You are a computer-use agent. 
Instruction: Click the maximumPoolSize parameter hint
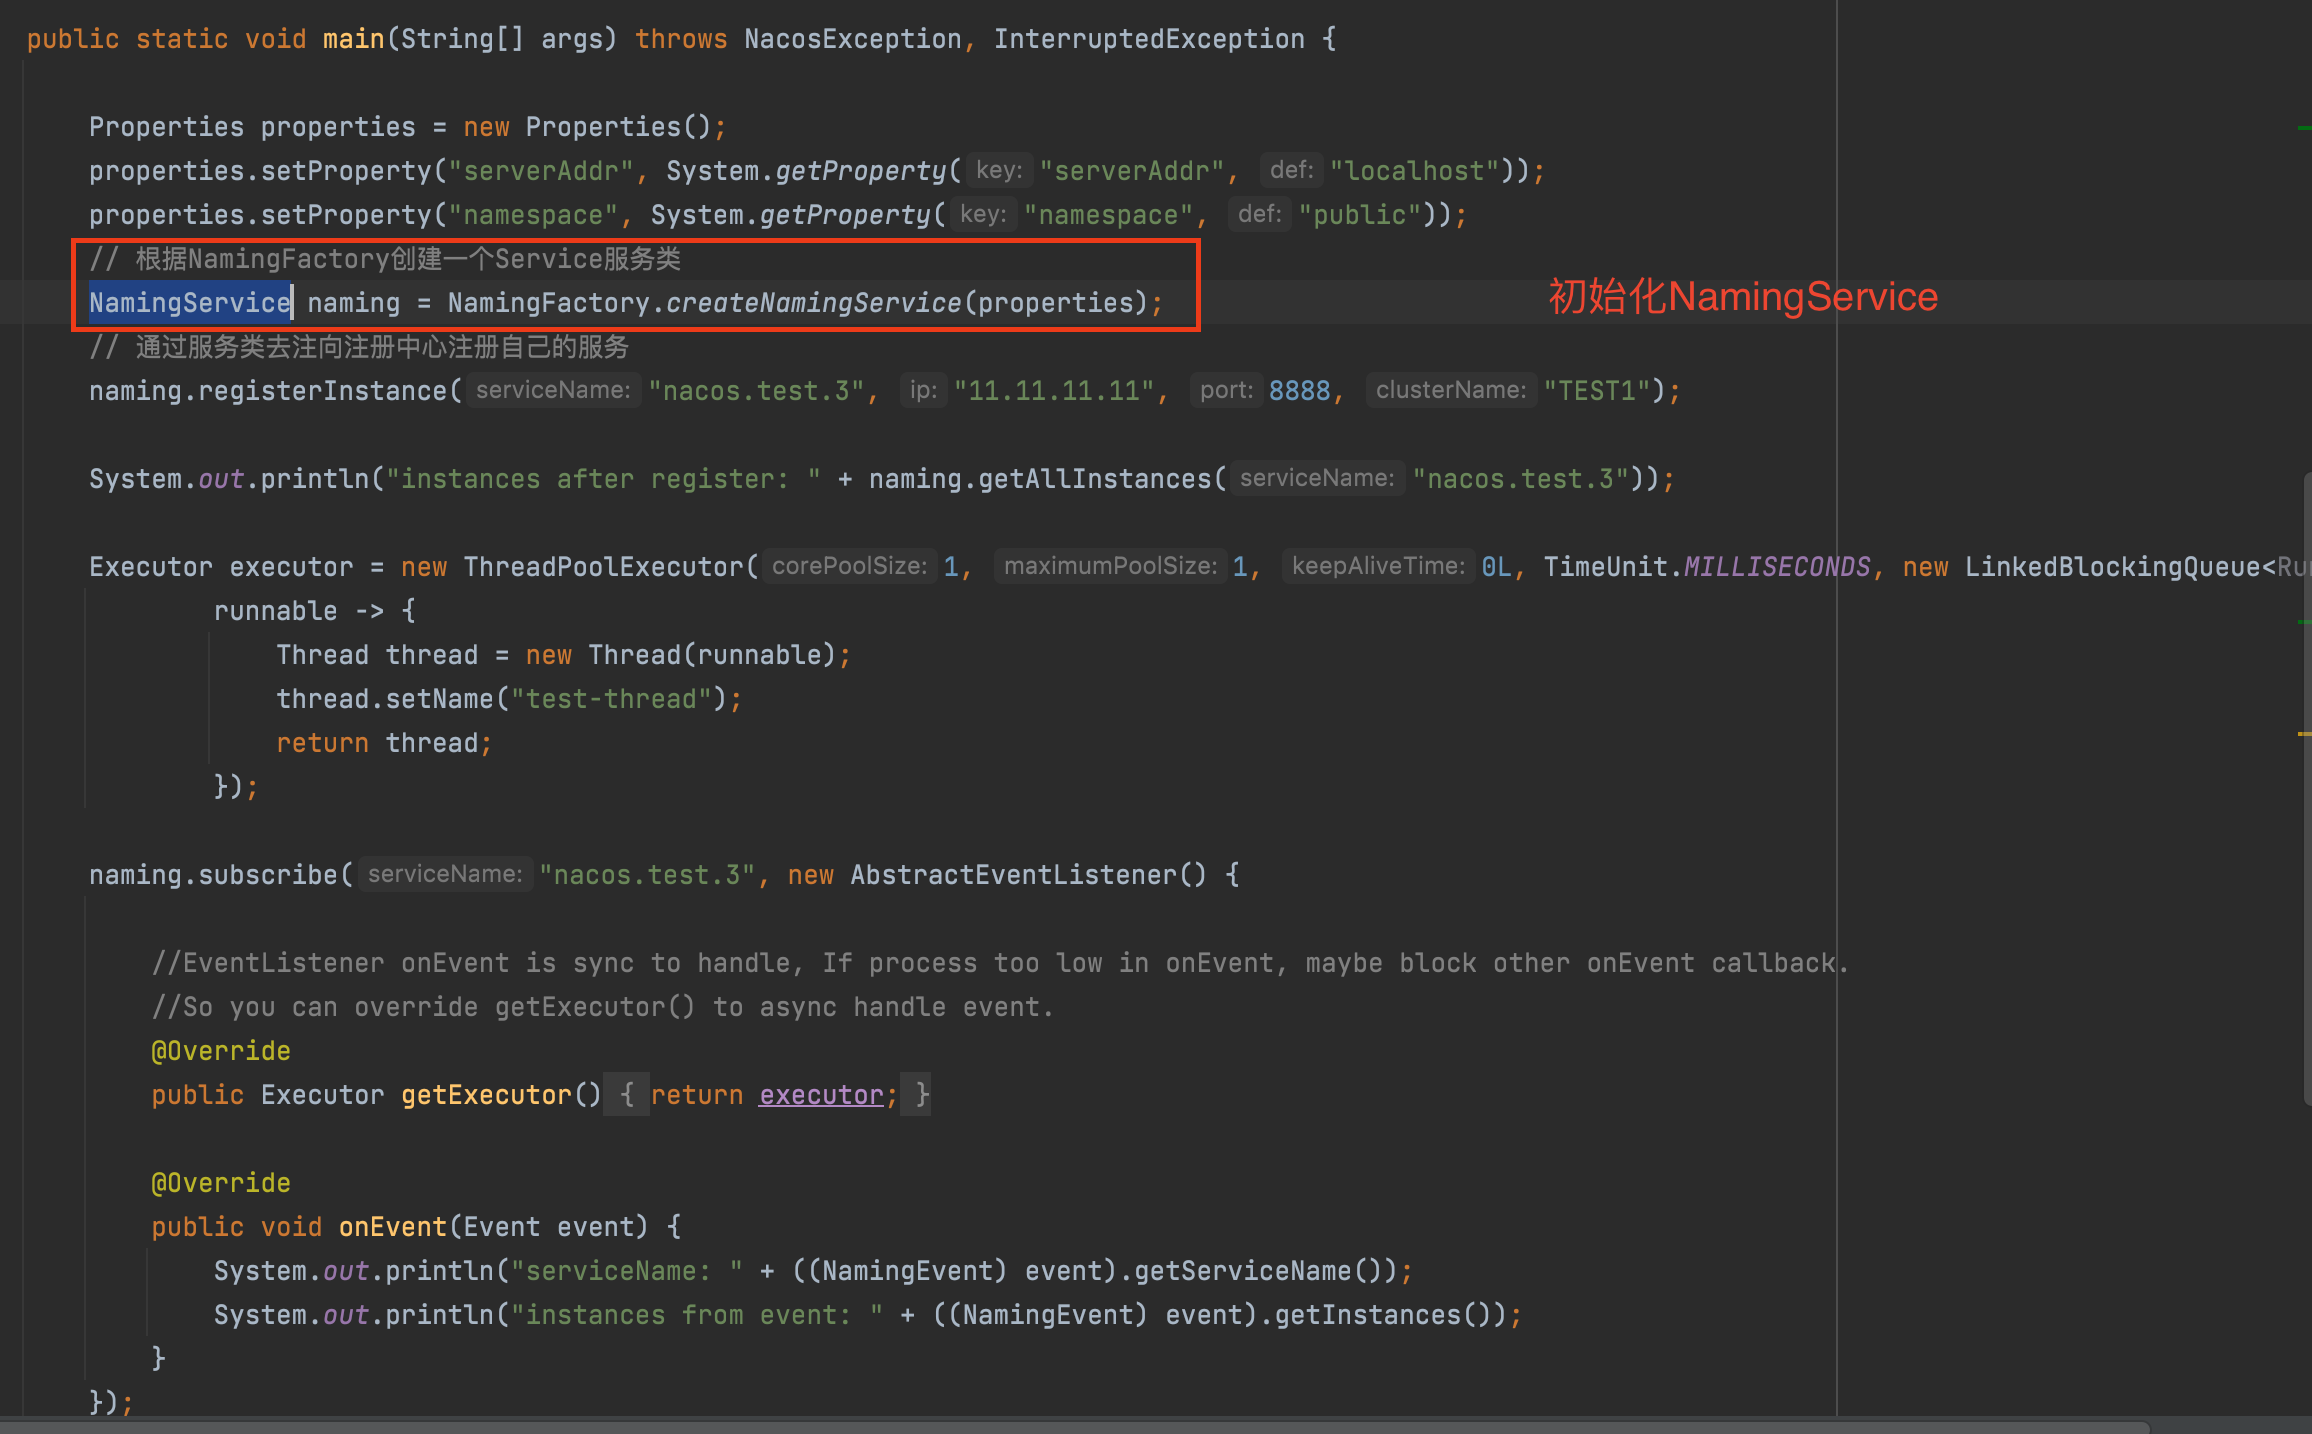point(1110,567)
